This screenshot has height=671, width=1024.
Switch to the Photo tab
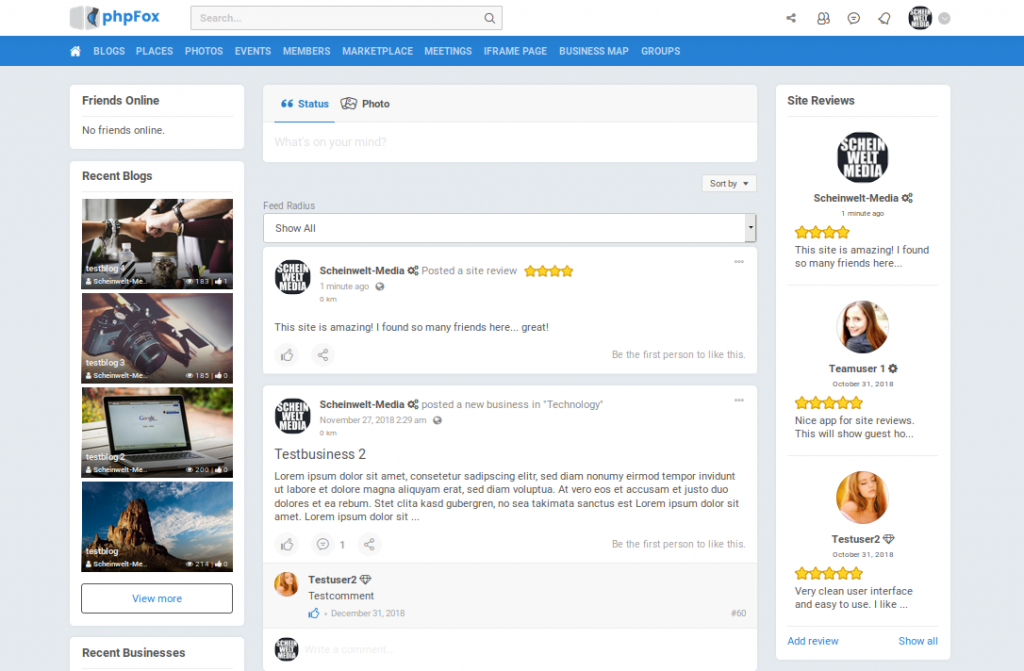(365, 103)
